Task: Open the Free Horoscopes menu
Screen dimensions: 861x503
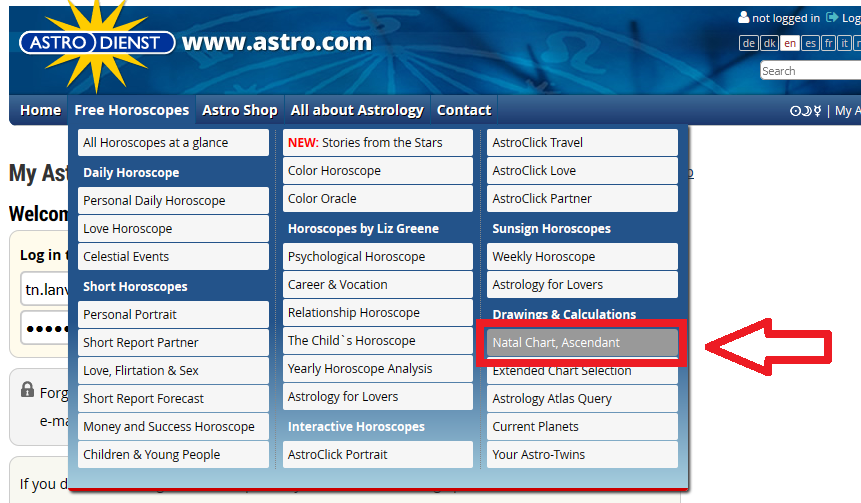Action: tap(132, 110)
